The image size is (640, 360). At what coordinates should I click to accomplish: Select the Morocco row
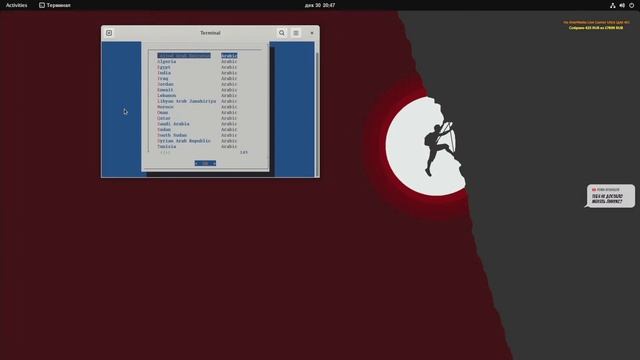(x=197, y=107)
